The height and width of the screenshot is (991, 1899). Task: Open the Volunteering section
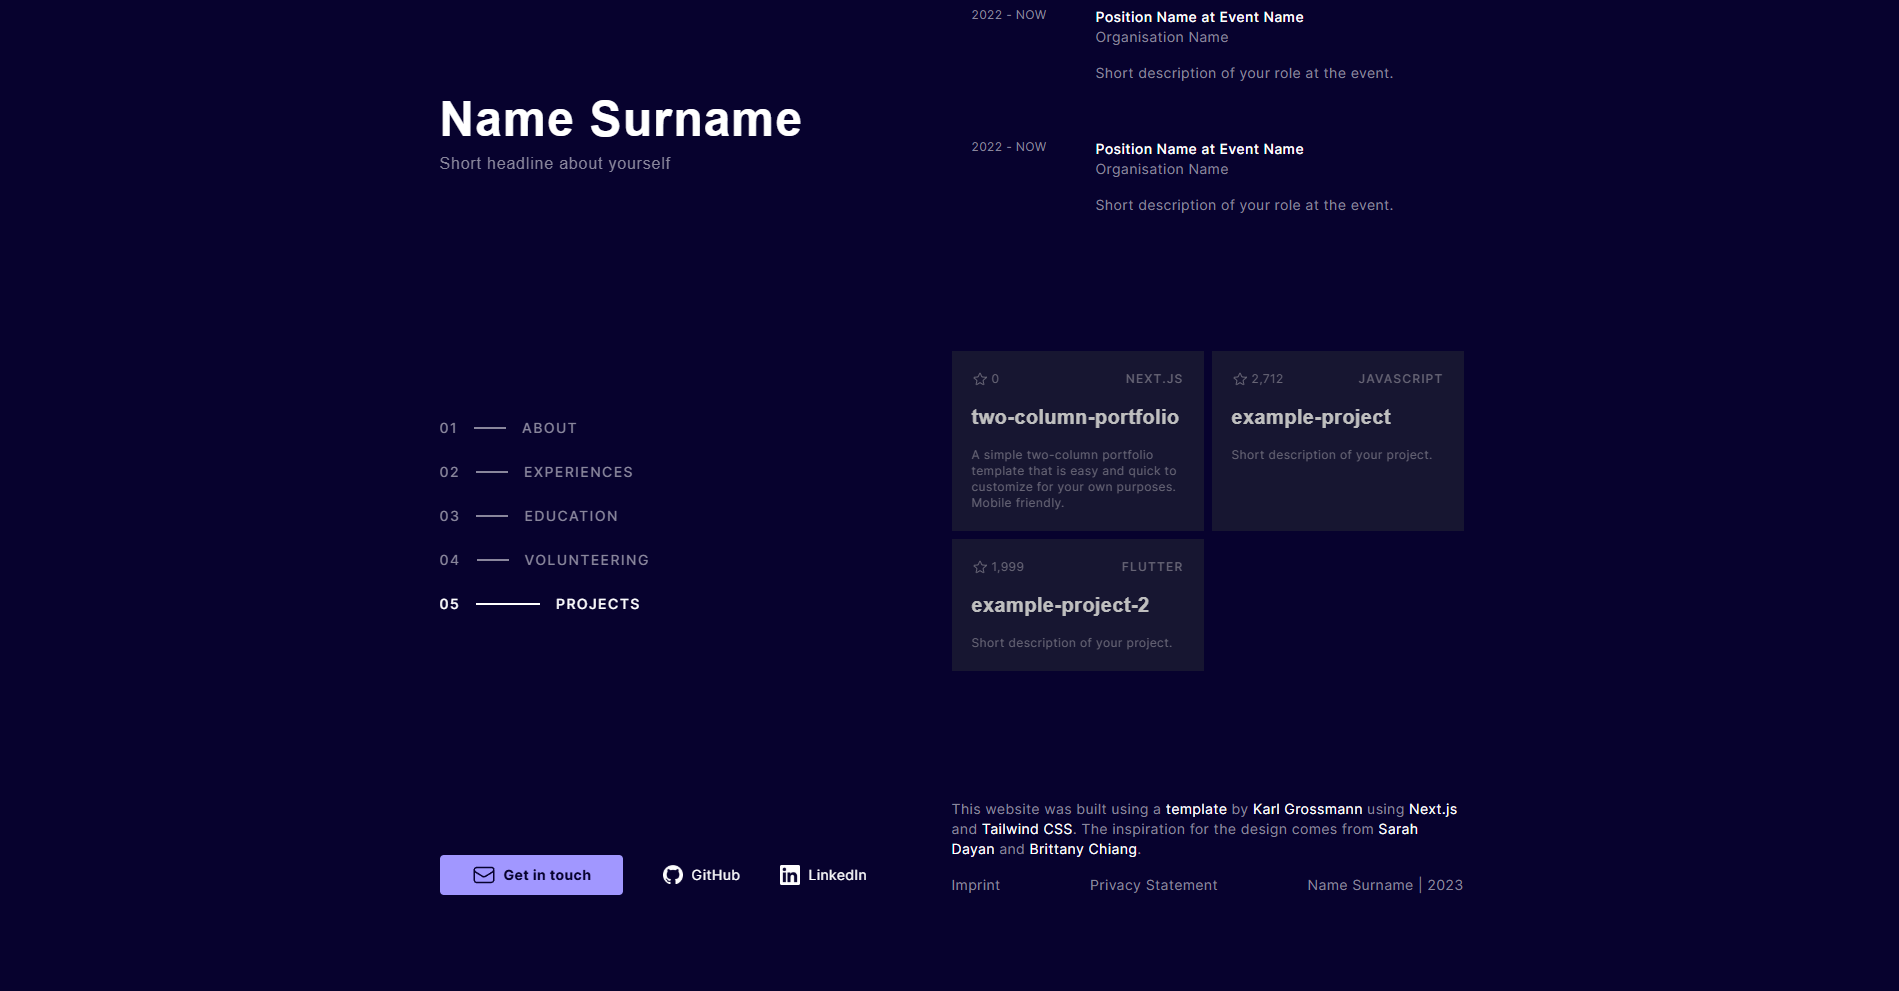coord(586,560)
